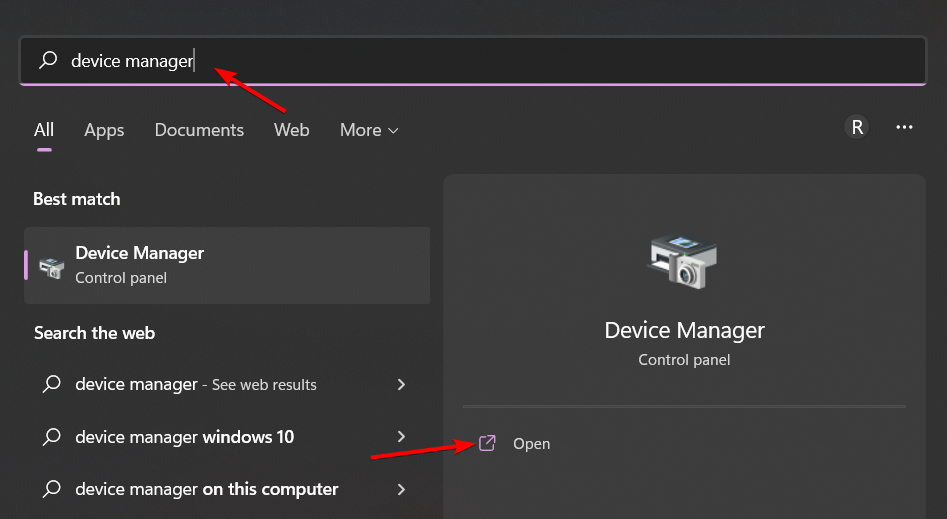Click the search magnifier icon in search box
The width and height of the screenshot is (947, 519).
(48, 60)
